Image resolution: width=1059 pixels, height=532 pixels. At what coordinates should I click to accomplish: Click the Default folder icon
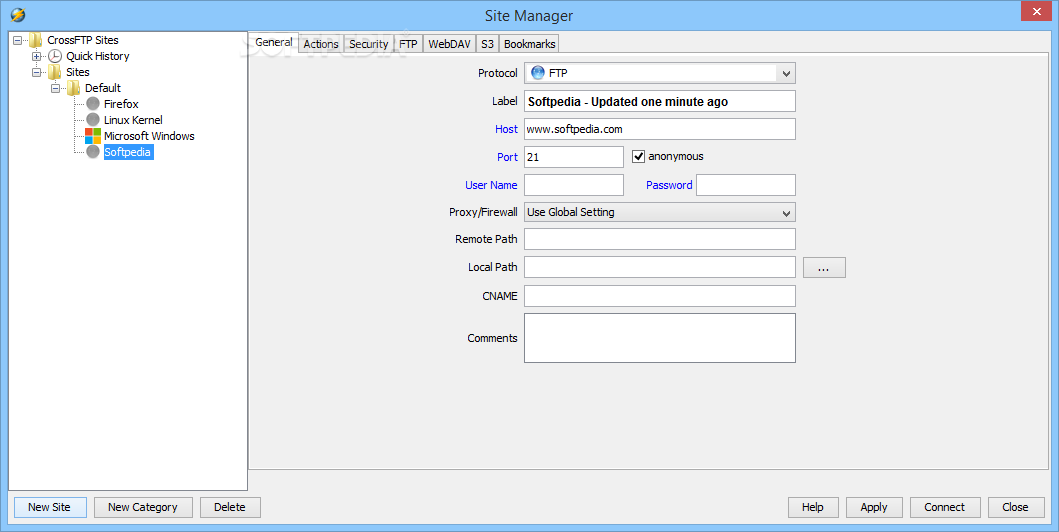74,88
